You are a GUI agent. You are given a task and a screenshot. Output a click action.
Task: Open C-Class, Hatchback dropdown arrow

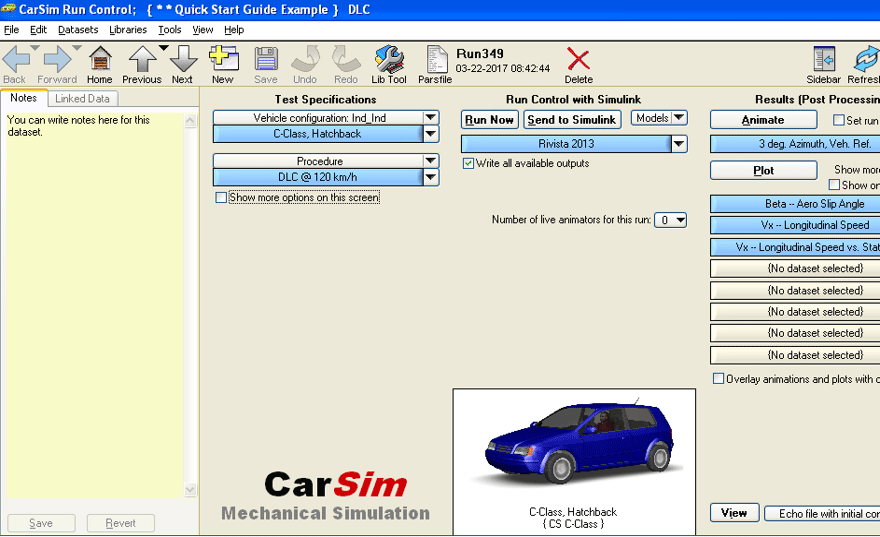tap(430, 134)
